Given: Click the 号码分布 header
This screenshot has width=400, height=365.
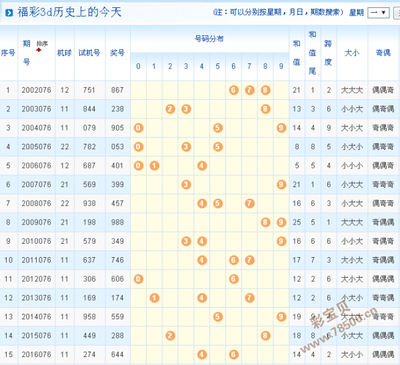Looking at the screenshot, I should click(209, 39).
